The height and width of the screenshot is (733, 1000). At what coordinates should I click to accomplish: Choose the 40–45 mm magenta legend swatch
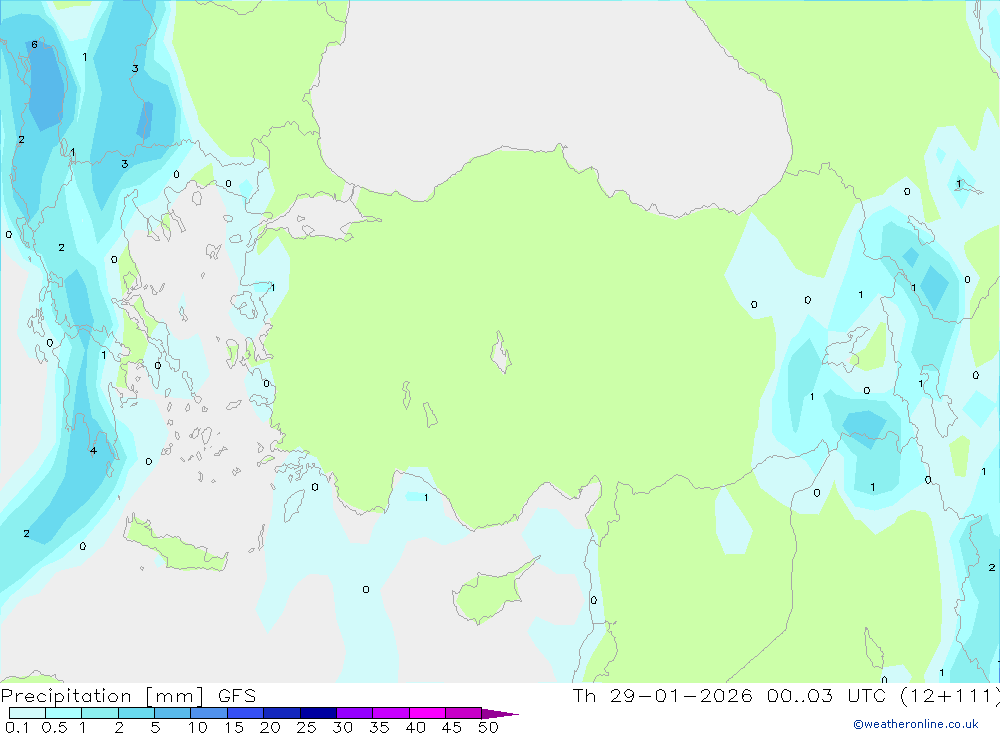[x=427, y=713]
